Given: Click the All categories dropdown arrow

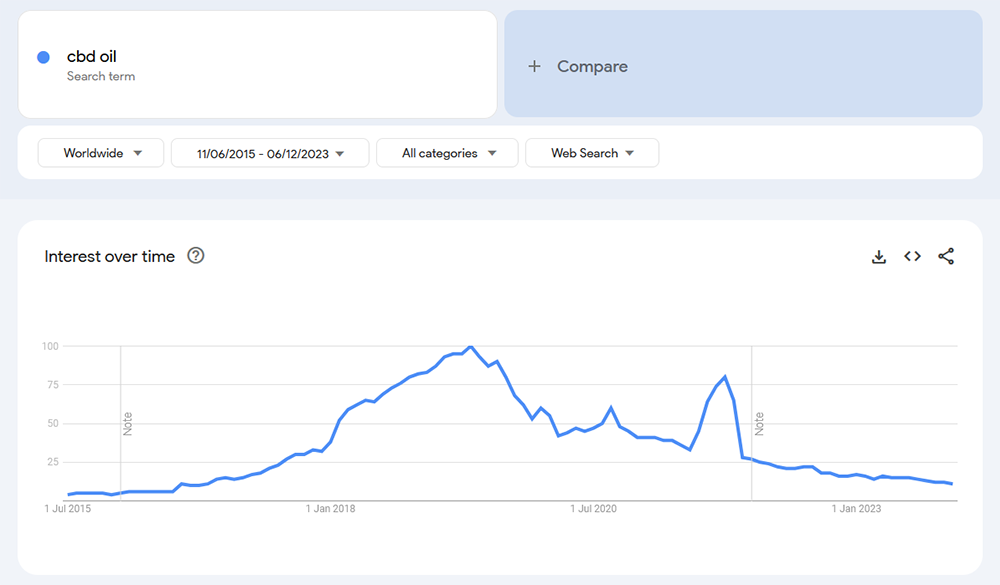Looking at the screenshot, I should click(493, 152).
